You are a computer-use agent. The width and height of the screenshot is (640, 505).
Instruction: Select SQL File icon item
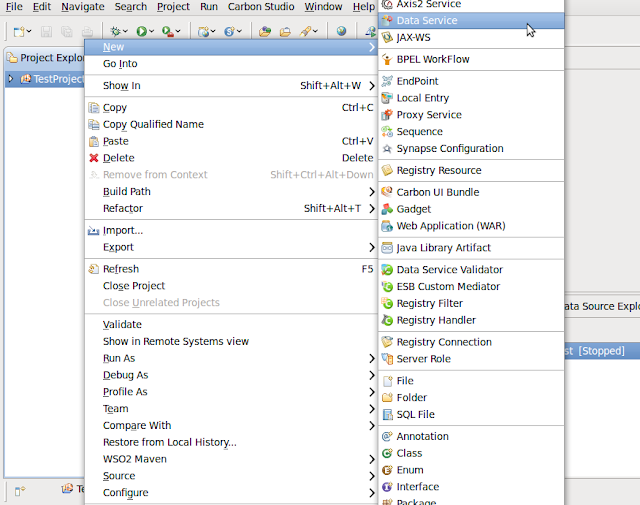[x=471, y=415]
